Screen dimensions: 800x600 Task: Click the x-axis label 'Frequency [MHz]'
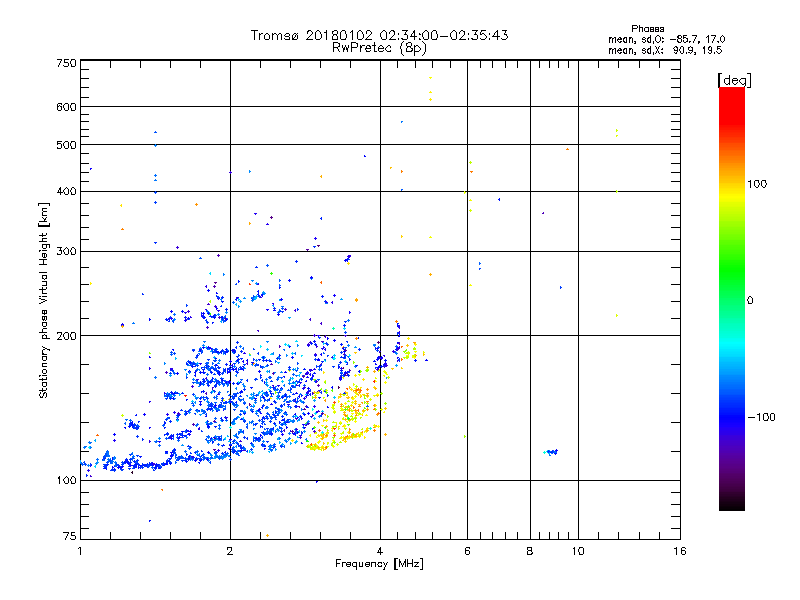pos(379,564)
